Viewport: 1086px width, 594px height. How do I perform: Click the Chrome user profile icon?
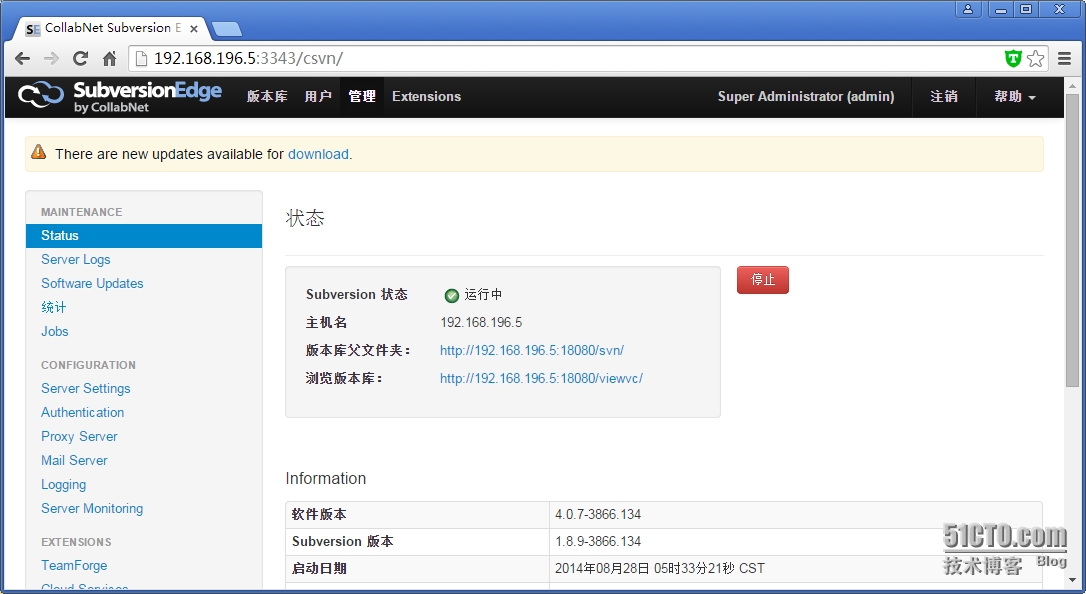(x=968, y=10)
